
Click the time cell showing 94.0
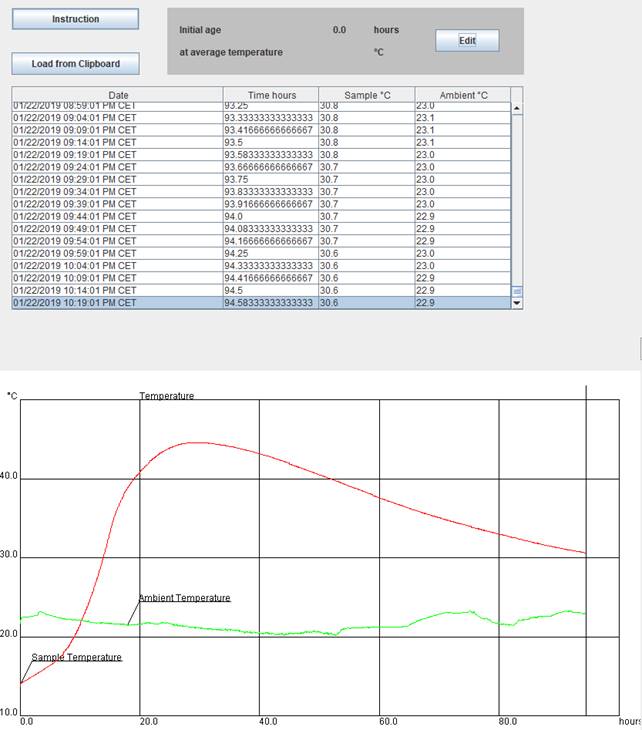(270, 216)
